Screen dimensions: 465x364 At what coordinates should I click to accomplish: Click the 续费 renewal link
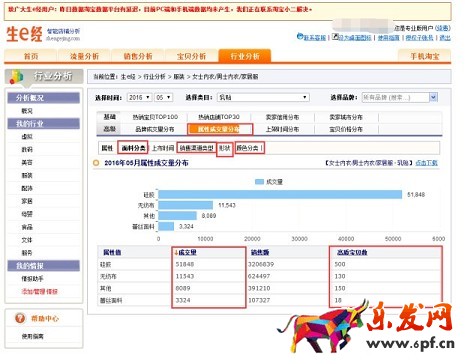[x=443, y=28]
